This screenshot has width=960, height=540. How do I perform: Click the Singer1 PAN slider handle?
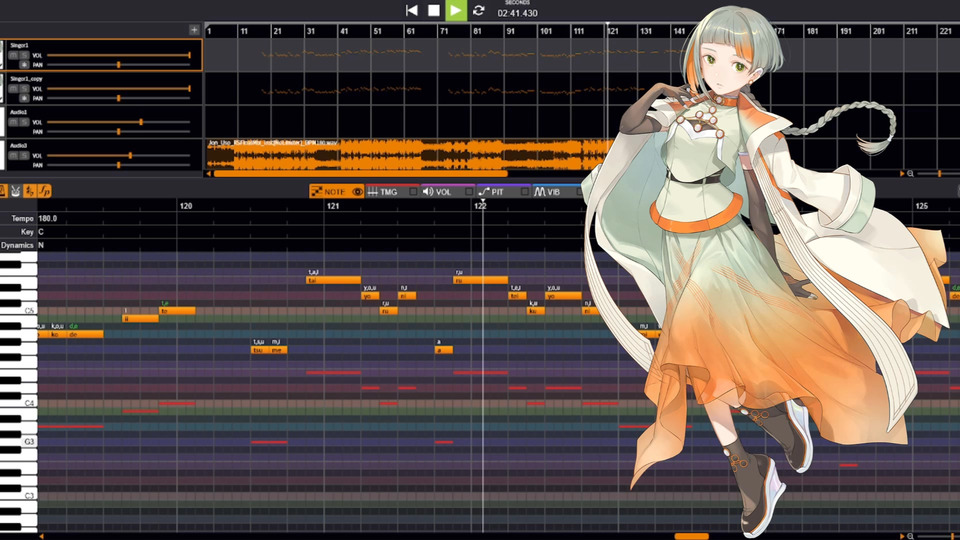[119, 64]
